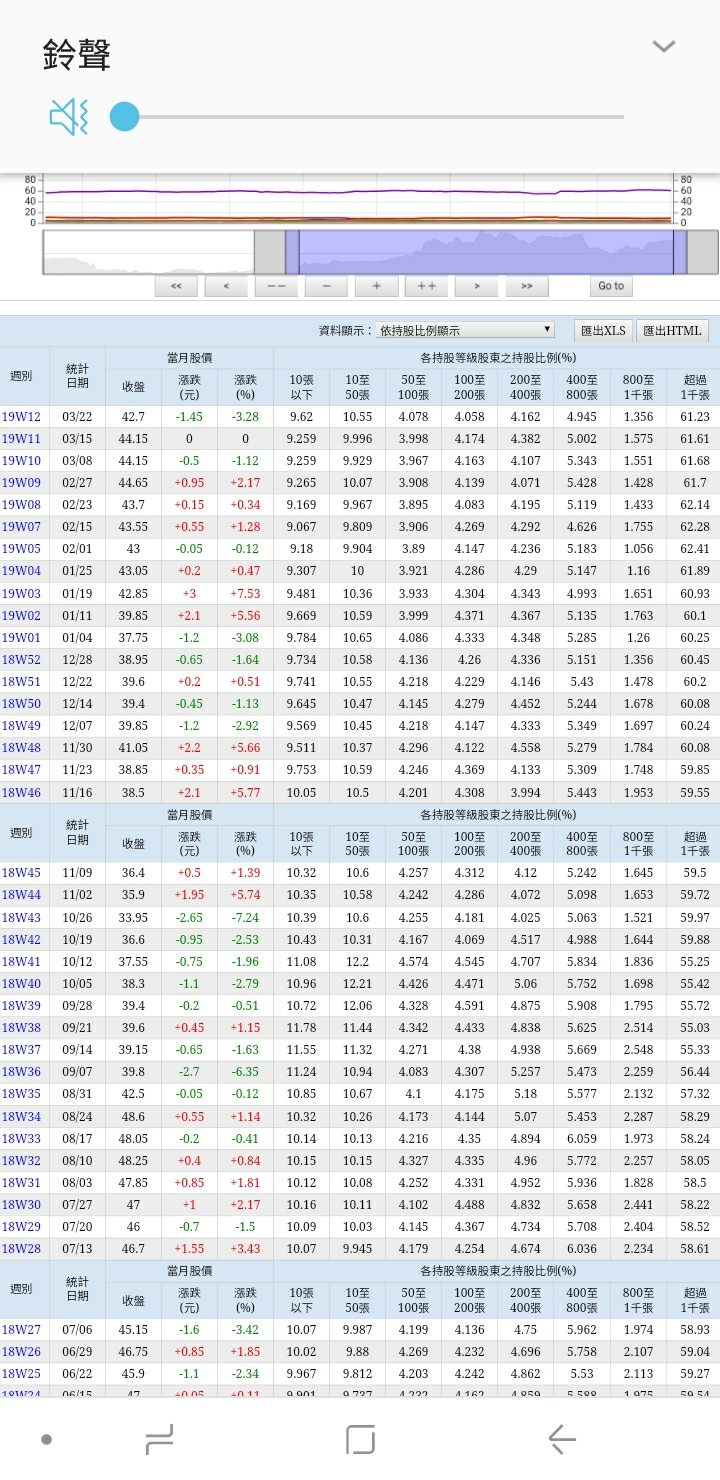Open week link 18W36
The height and width of the screenshot is (1480, 720).
click(21, 1072)
